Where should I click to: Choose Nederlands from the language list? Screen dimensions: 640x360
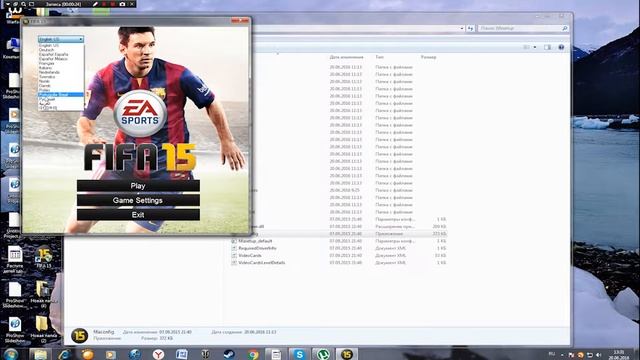click(x=61, y=72)
